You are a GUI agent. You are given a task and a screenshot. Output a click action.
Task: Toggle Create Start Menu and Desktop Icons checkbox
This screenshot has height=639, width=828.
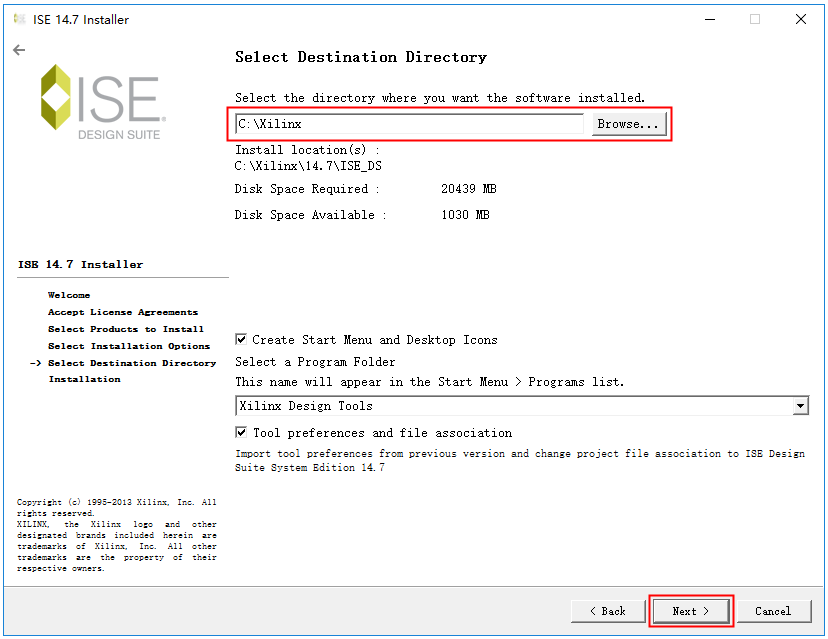click(241, 340)
